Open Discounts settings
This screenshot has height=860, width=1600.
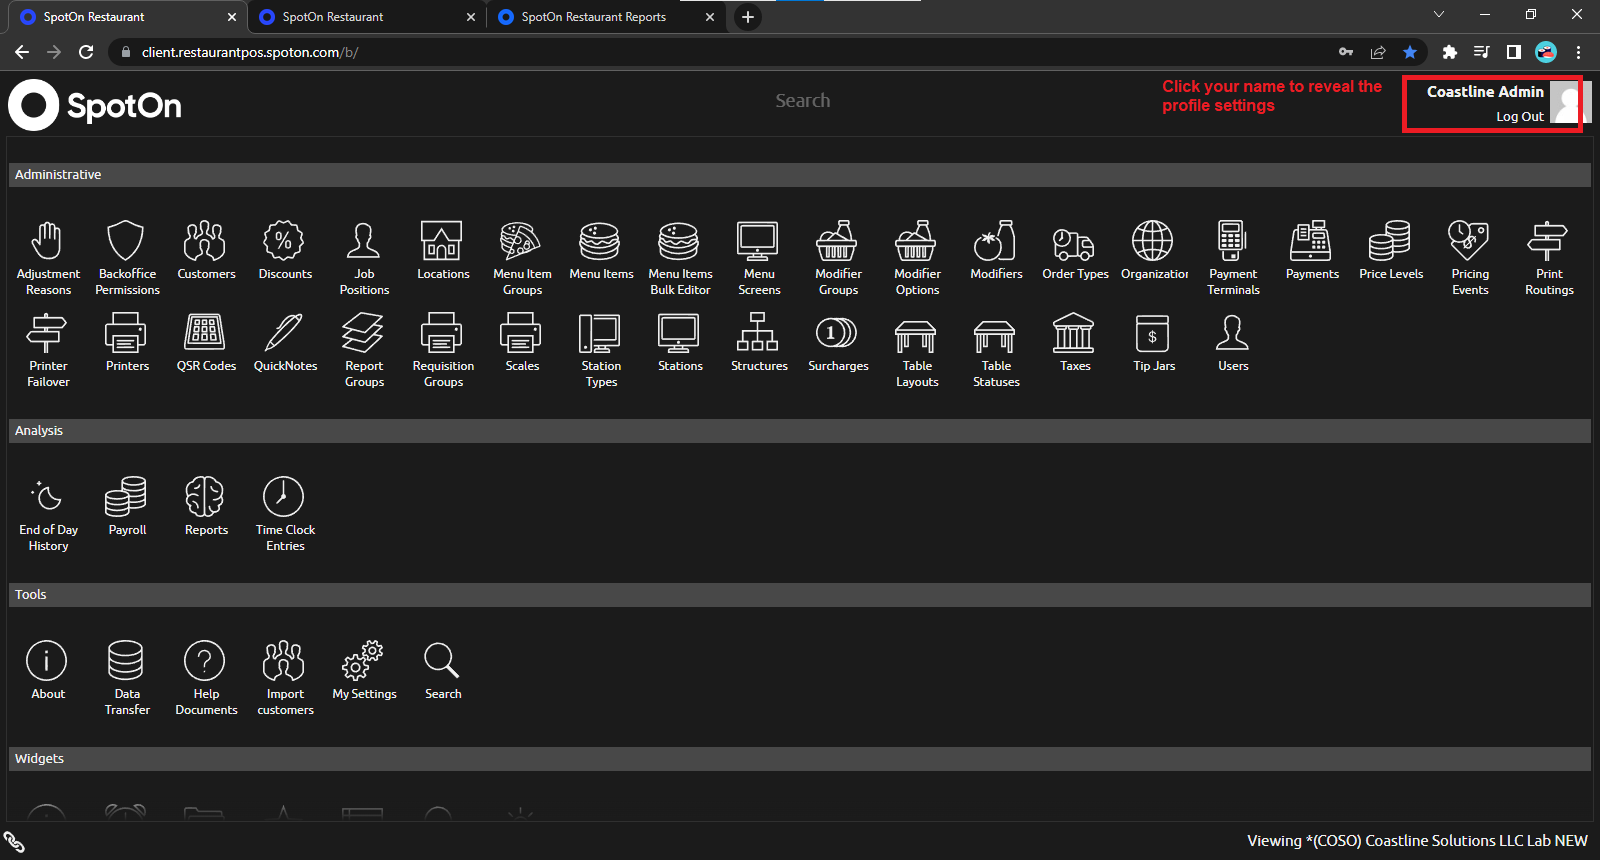pyautogui.click(x=285, y=250)
